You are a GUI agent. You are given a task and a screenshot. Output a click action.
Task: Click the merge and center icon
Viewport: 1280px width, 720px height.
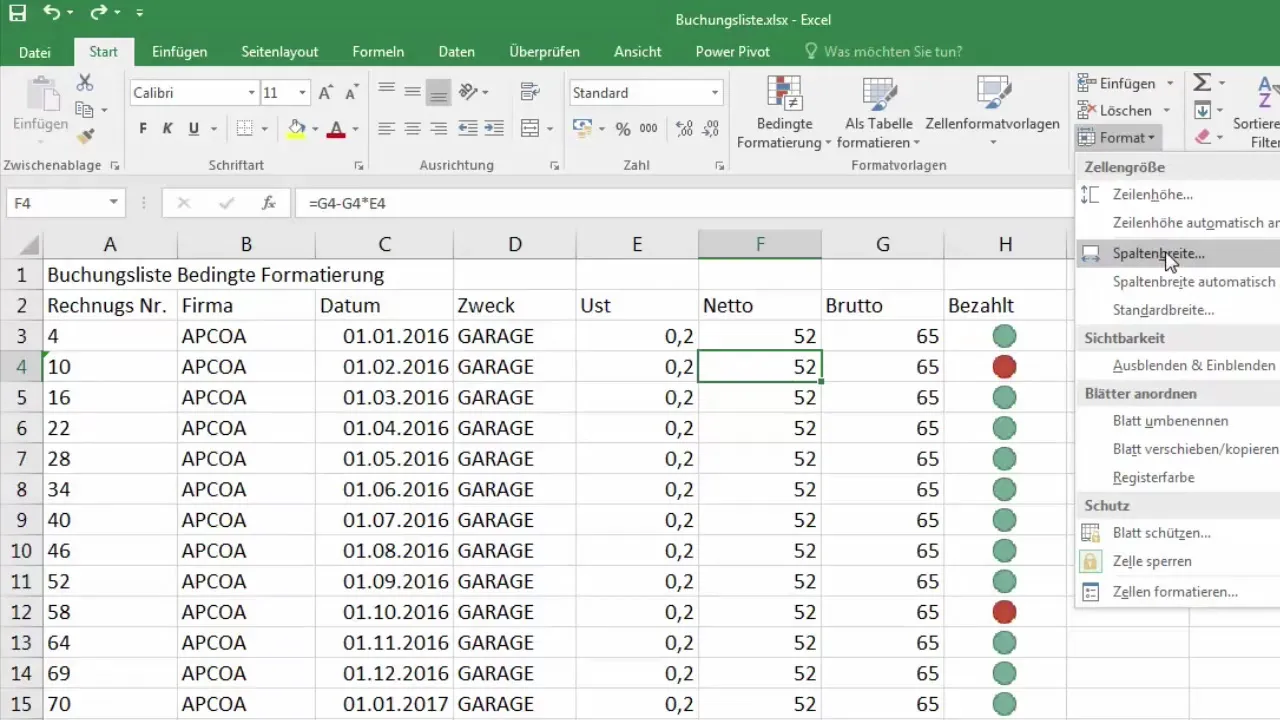click(x=530, y=128)
